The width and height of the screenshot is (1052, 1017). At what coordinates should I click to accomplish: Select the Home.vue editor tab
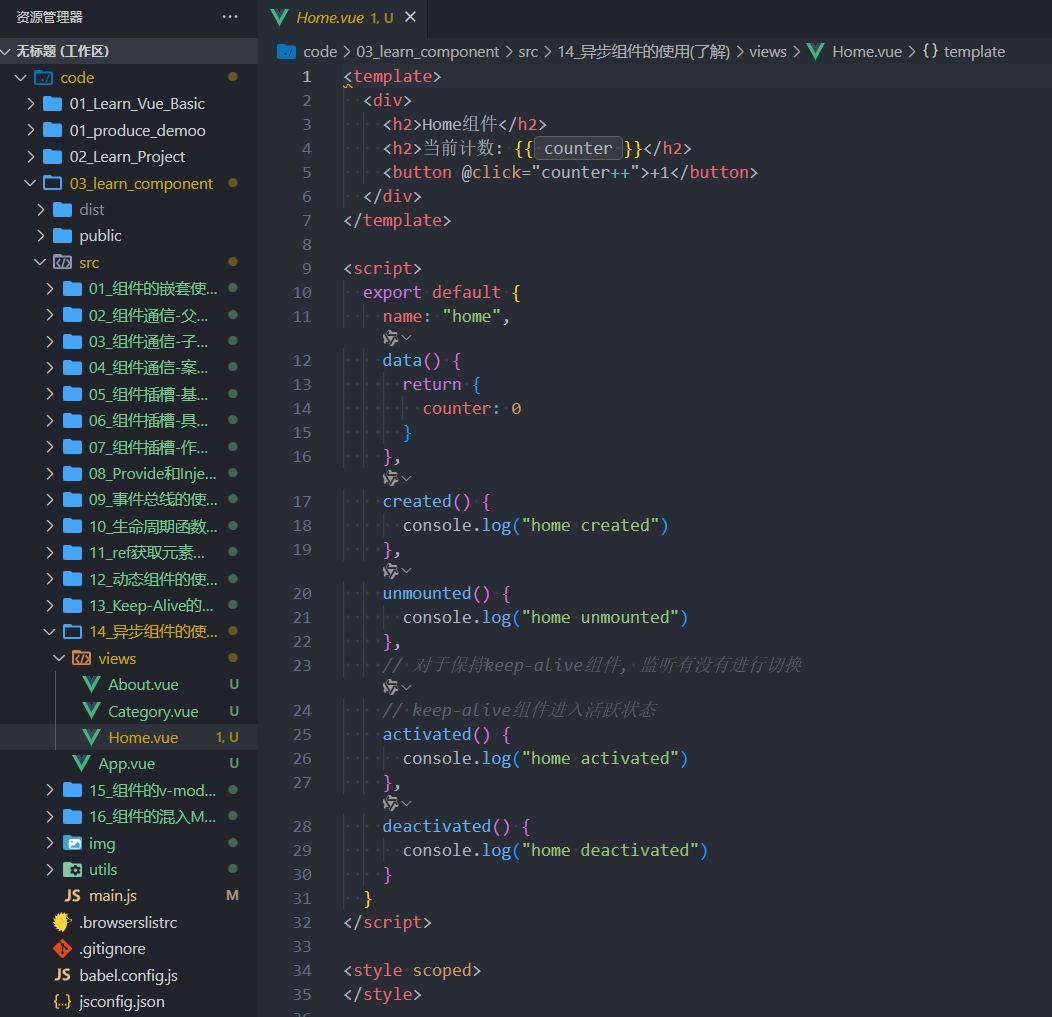click(343, 17)
